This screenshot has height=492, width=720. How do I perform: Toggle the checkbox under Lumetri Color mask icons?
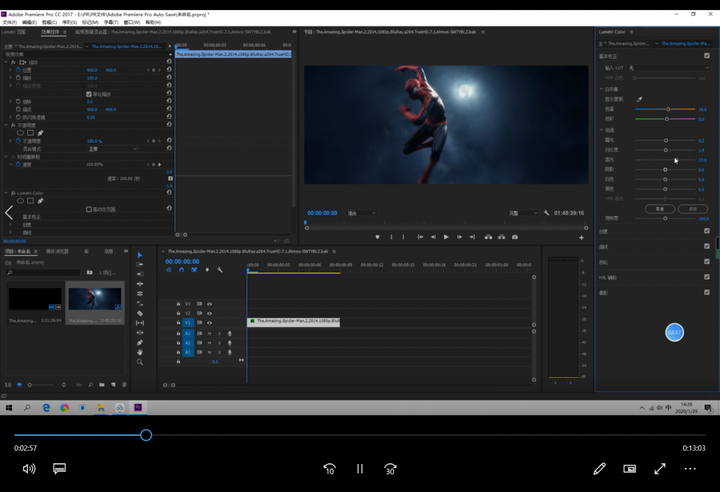[x=89, y=209]
